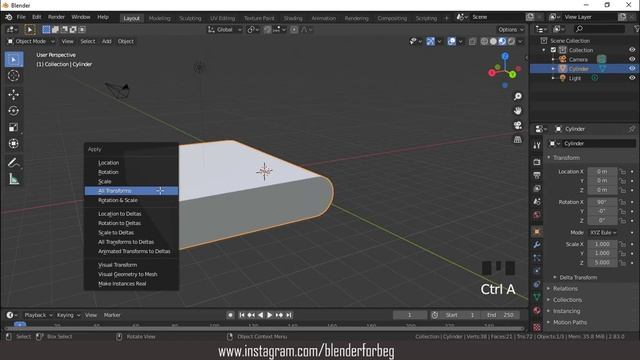Select the Move tool

pyautogui.click(x=14, y=95)
